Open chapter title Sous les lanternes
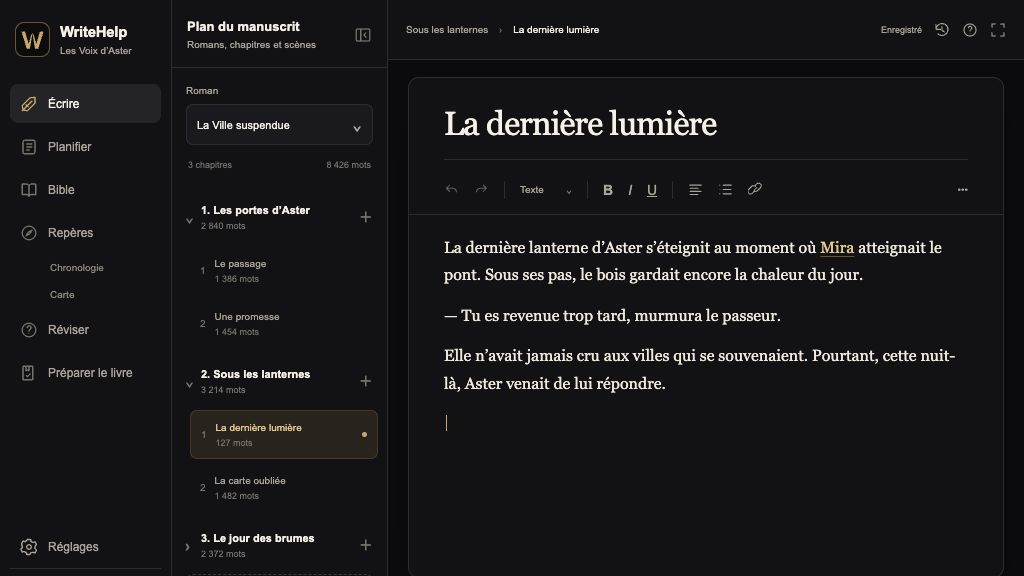The height and width of the screenshot is (576, 1024). click(255, 374)
